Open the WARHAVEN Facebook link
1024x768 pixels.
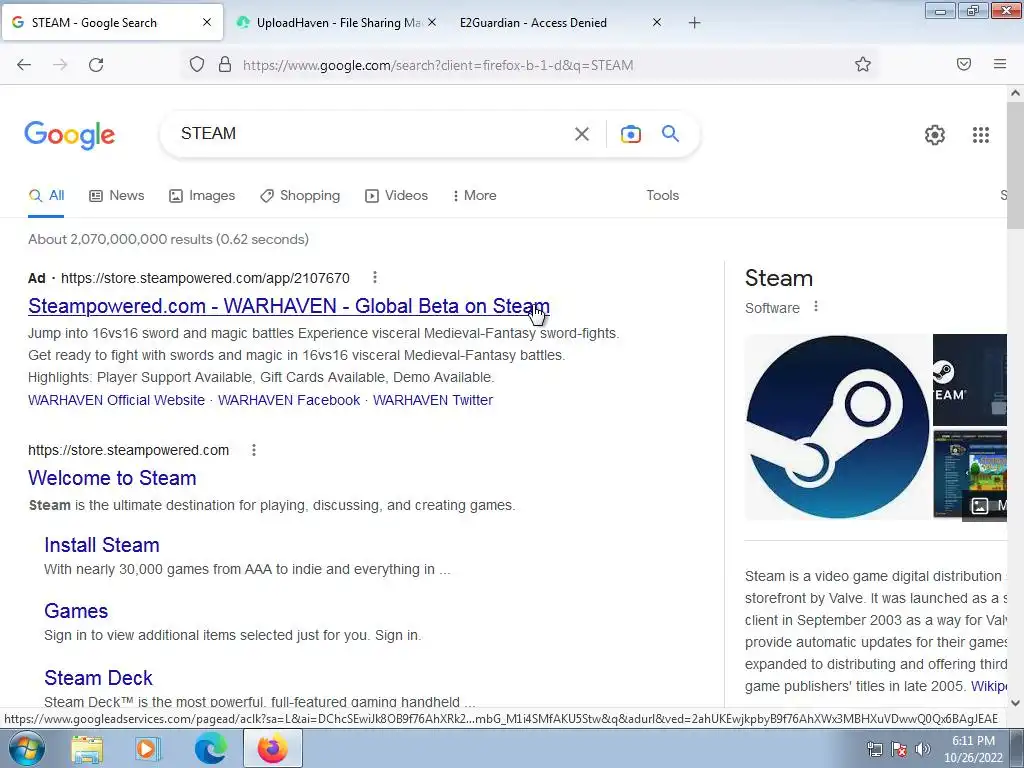click(289, 400)
